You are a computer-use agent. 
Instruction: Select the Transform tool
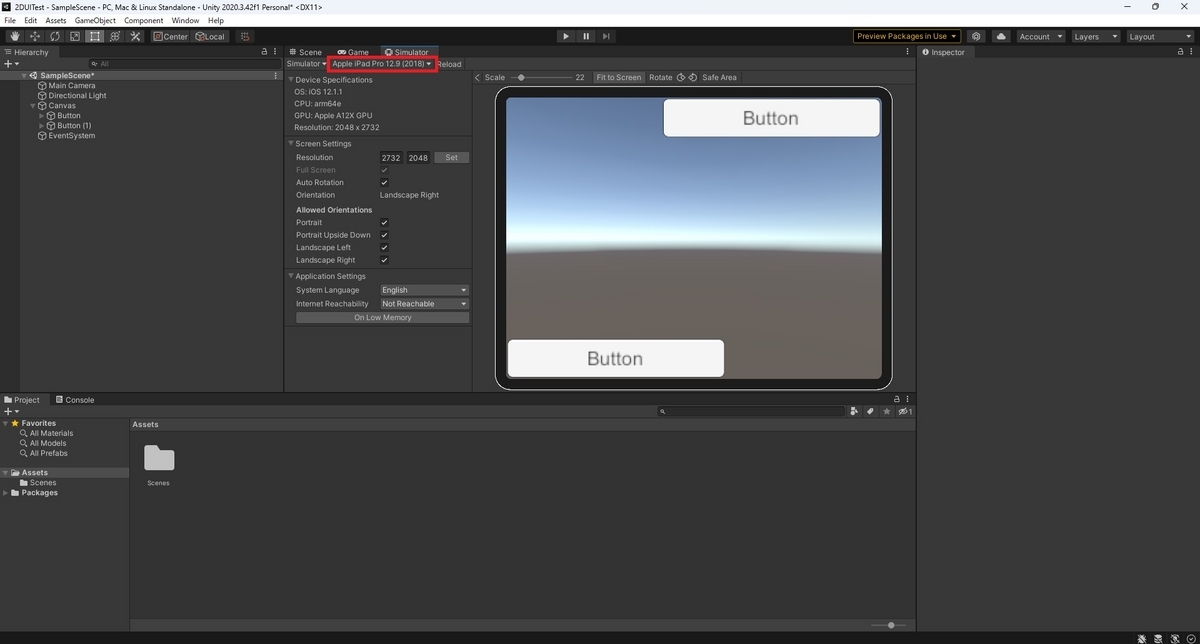114,36
